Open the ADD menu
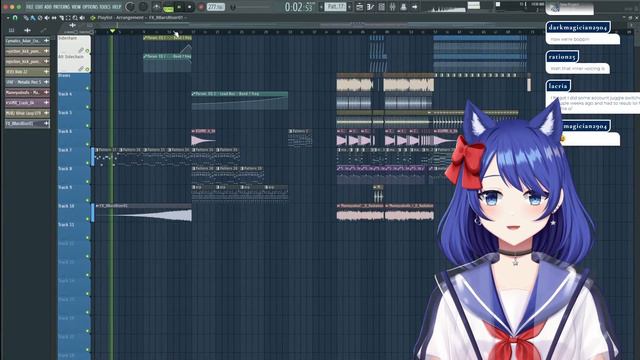 (x=48, y=7)
